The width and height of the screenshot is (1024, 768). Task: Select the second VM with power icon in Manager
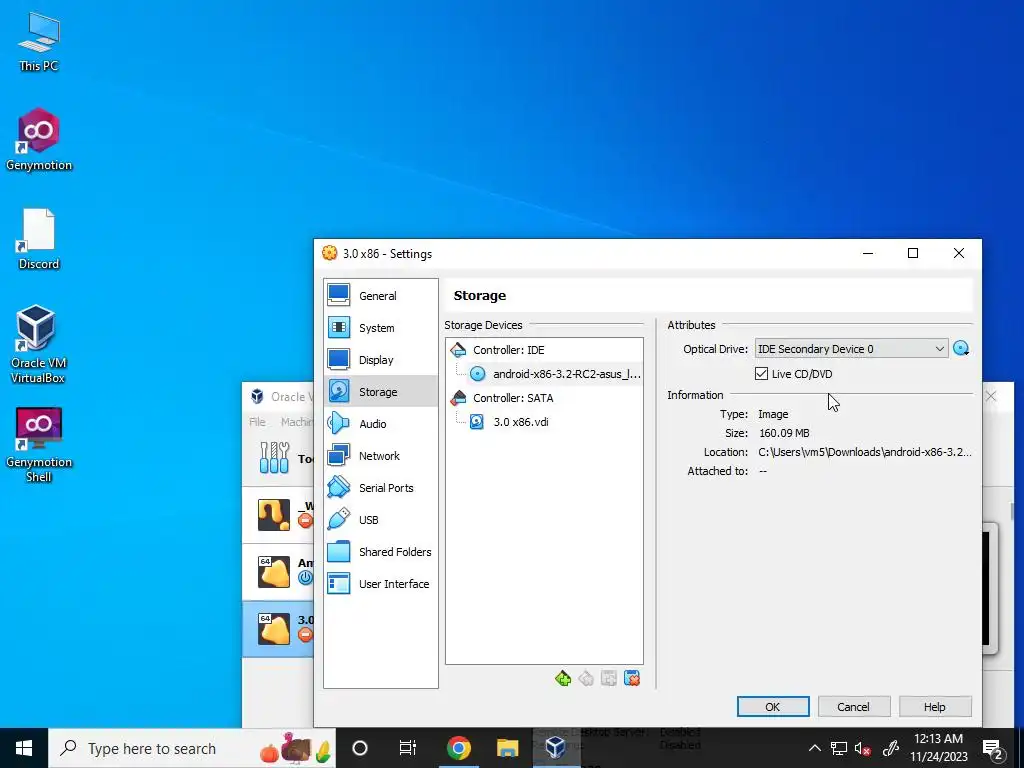278,572
